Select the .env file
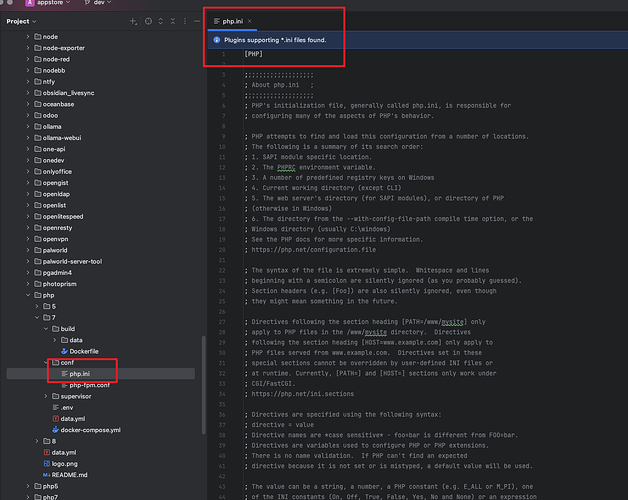This screenshot has width=628, height=500. [x=62, y=407]
